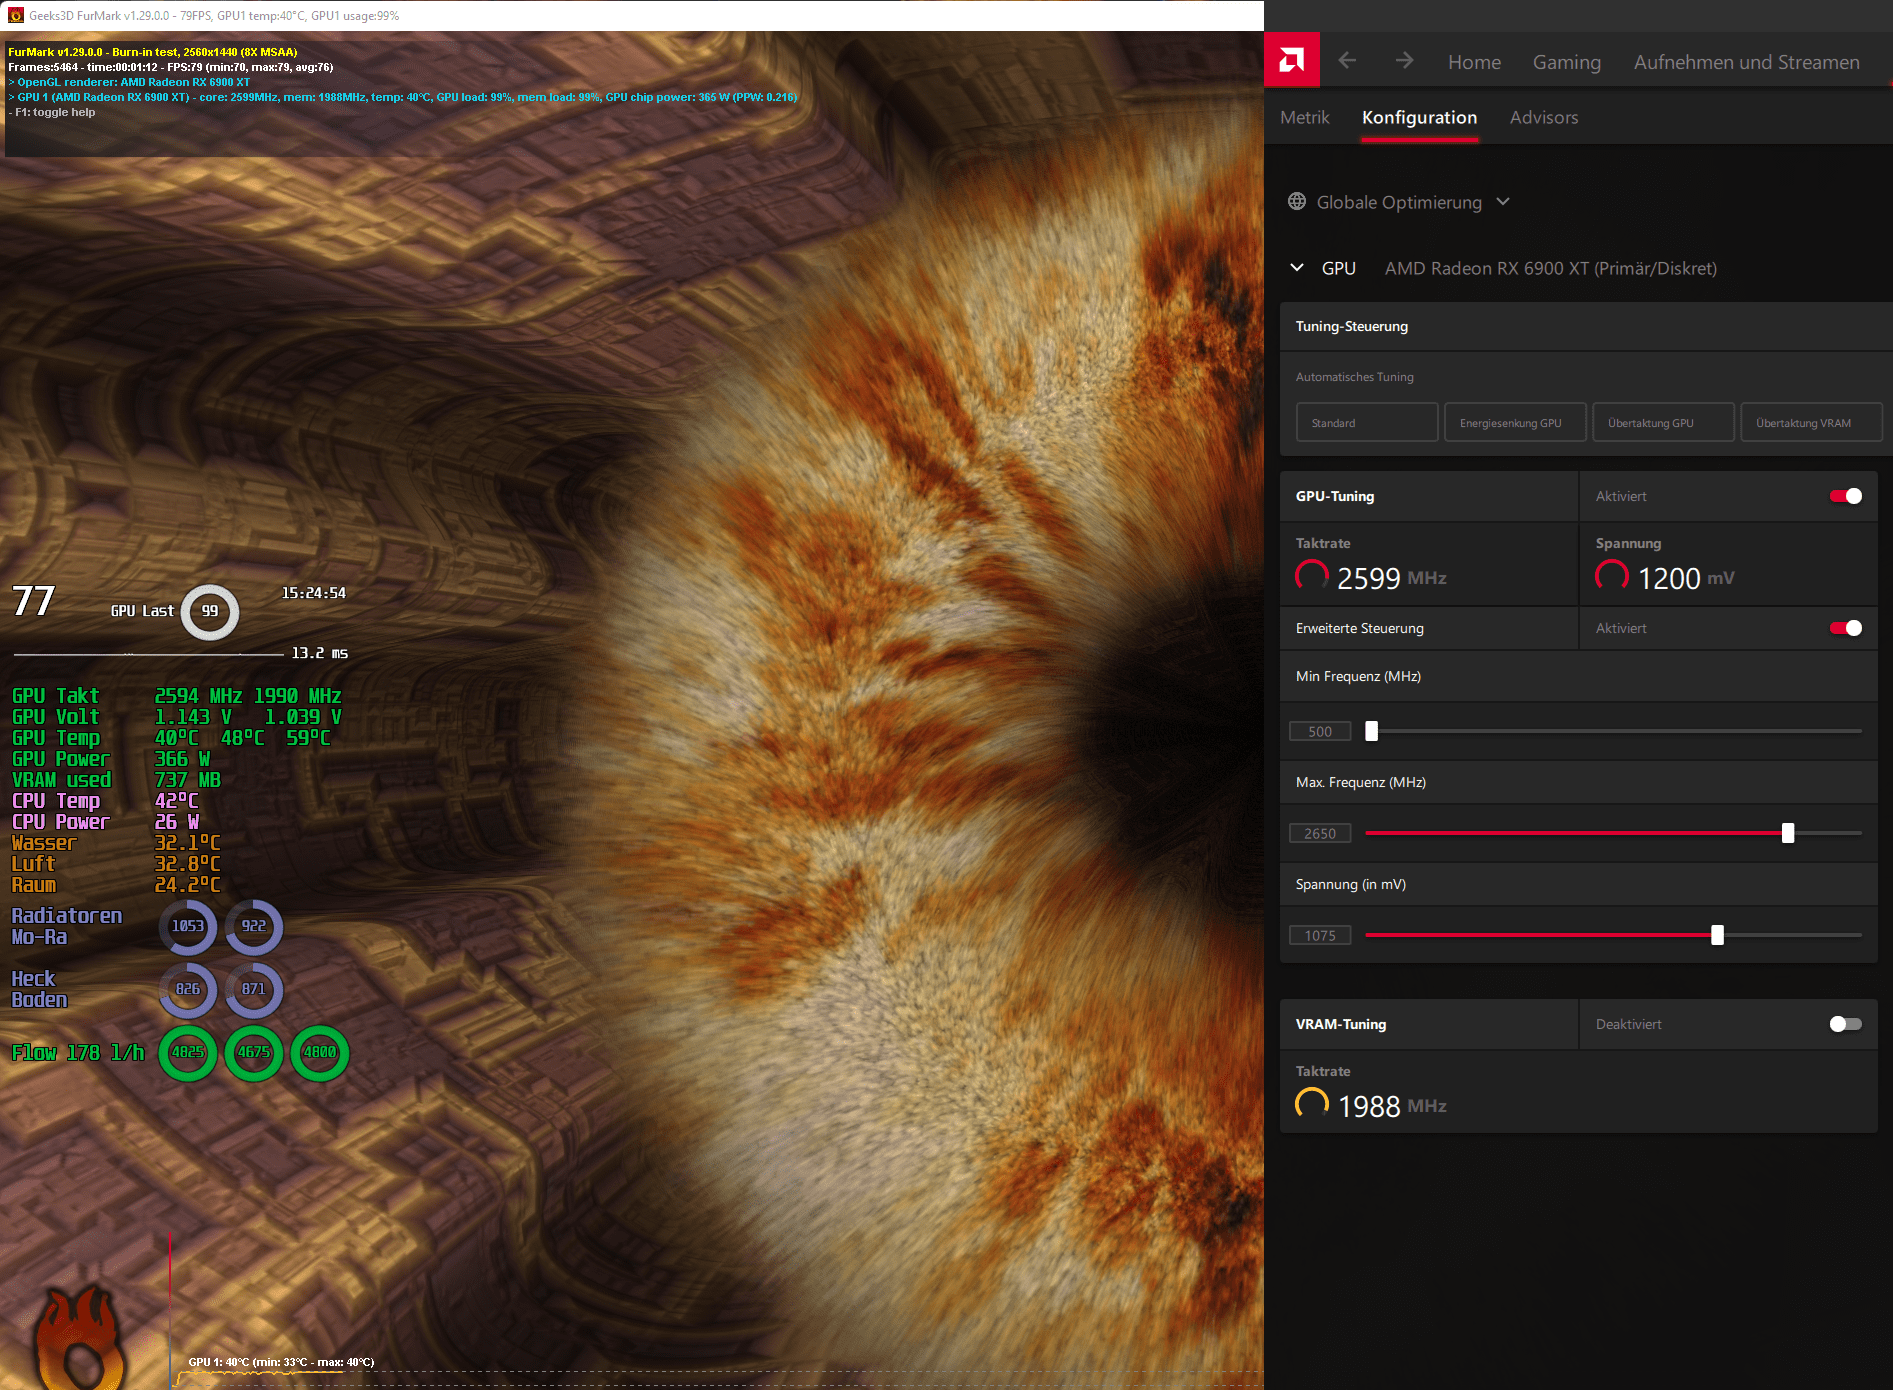Click the VRAM used 737 MB readout
The height and width of the screenshot is (1390, 1893).
[x=187, y=779]
